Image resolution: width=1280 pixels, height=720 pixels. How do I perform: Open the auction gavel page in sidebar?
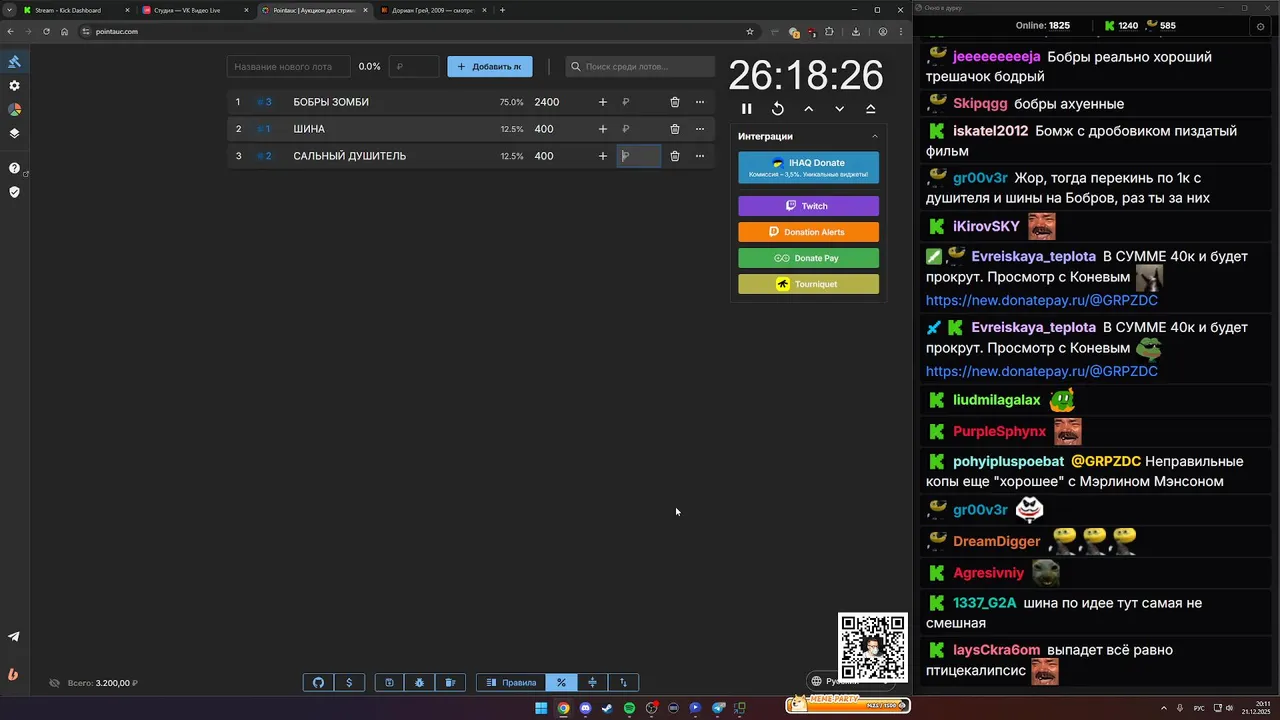pyautogui.click(x=14, y=61)
